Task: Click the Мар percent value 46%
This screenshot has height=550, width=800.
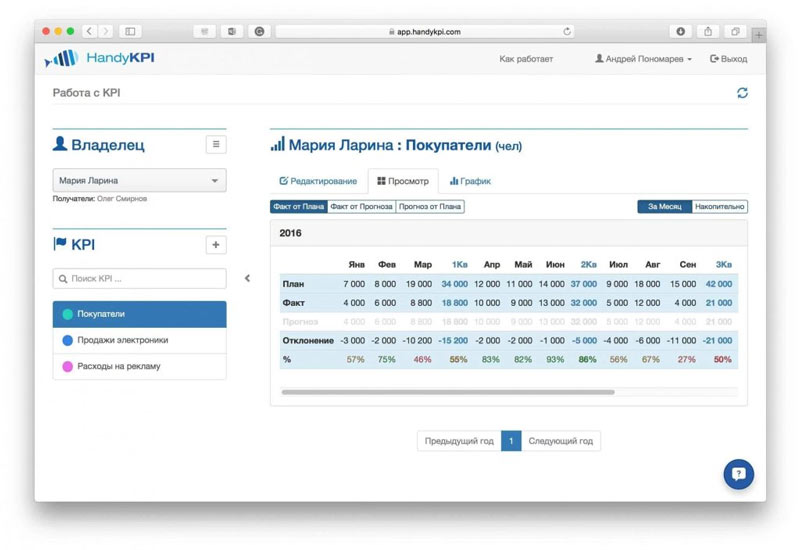Action: click(x=422, y=359)
